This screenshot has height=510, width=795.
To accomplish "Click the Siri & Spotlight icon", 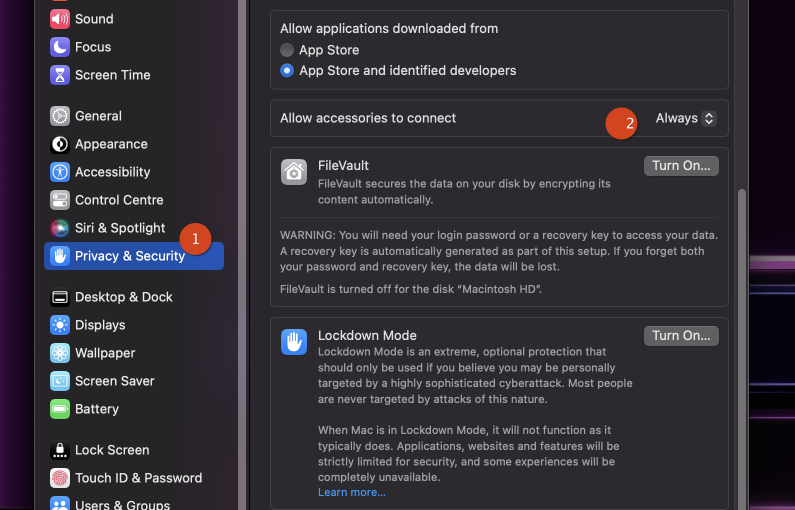I will pos(60,228).
